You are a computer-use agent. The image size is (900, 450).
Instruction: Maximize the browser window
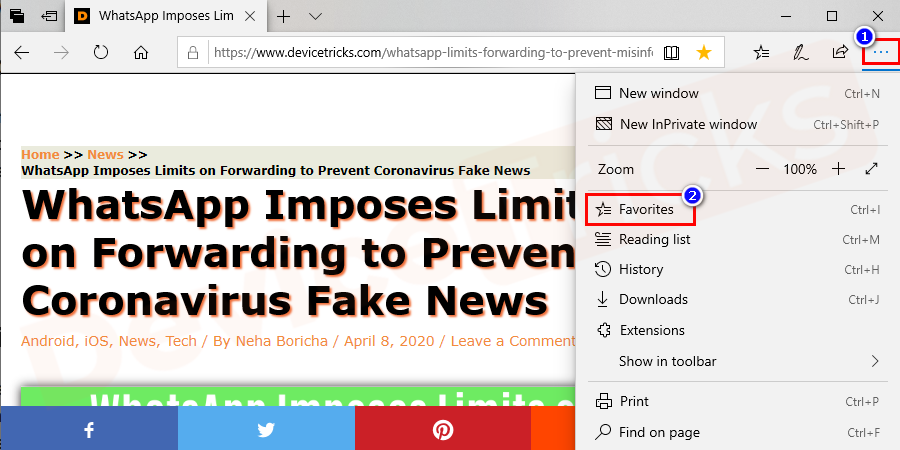[x=832, y=16]
